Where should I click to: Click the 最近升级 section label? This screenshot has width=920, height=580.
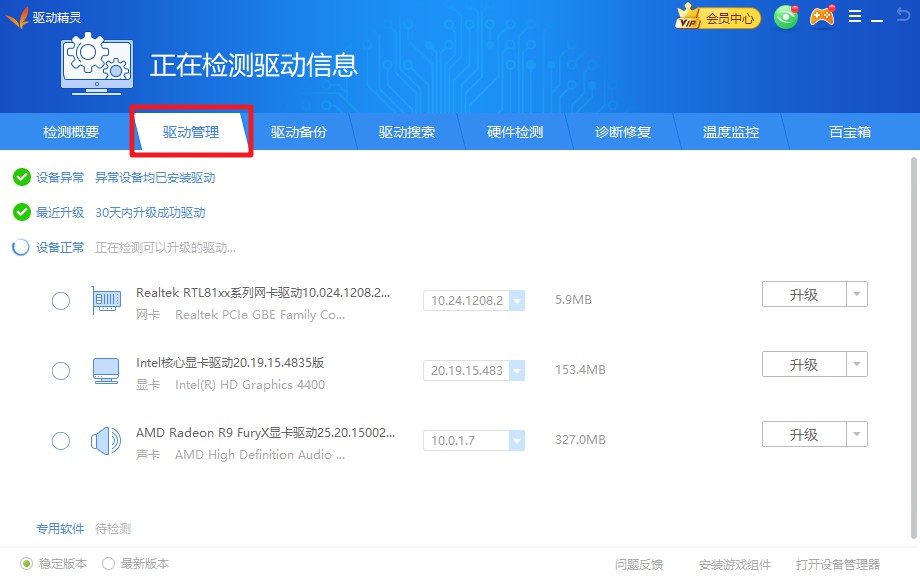[60, 213]
